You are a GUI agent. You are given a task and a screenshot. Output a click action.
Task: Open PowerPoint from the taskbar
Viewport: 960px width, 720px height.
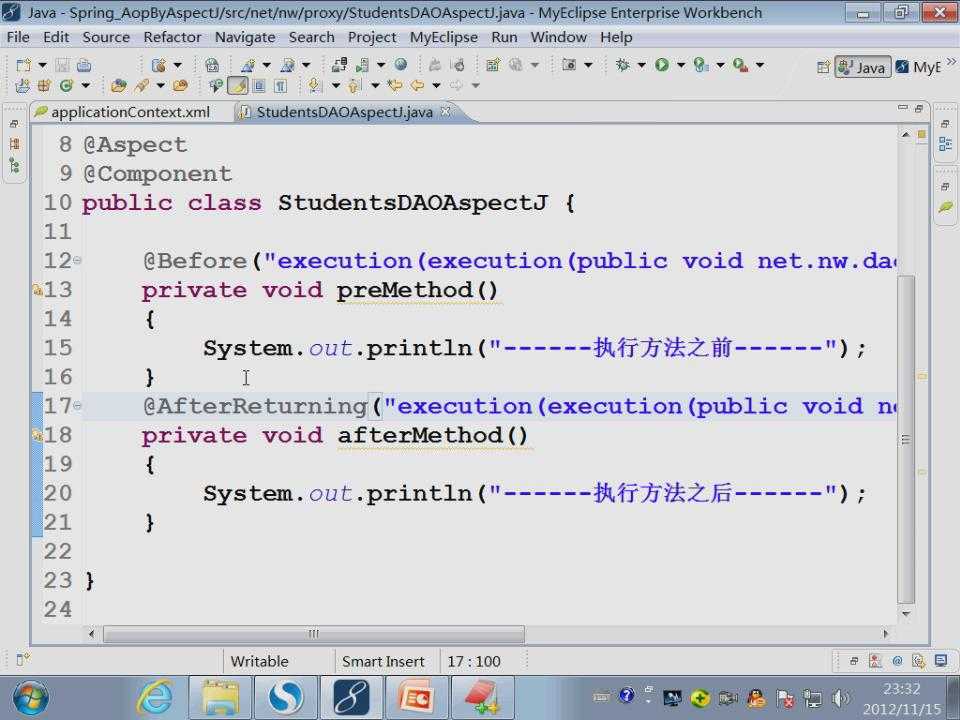(416, 697)
